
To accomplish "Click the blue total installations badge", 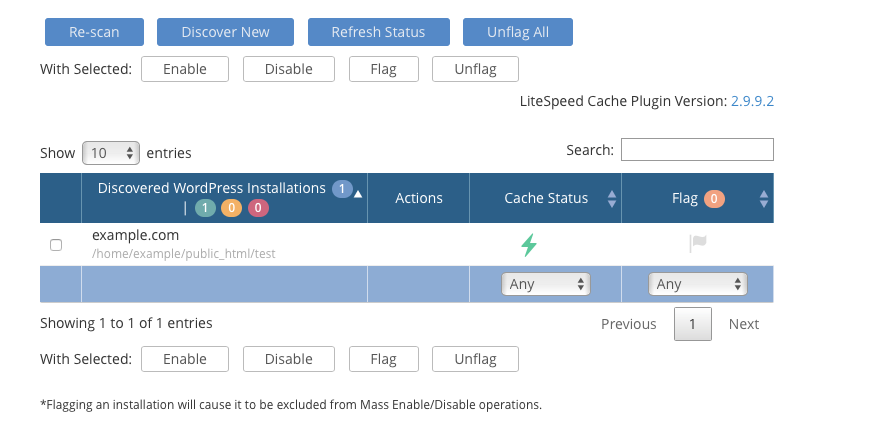I will [x=340, y=188].
